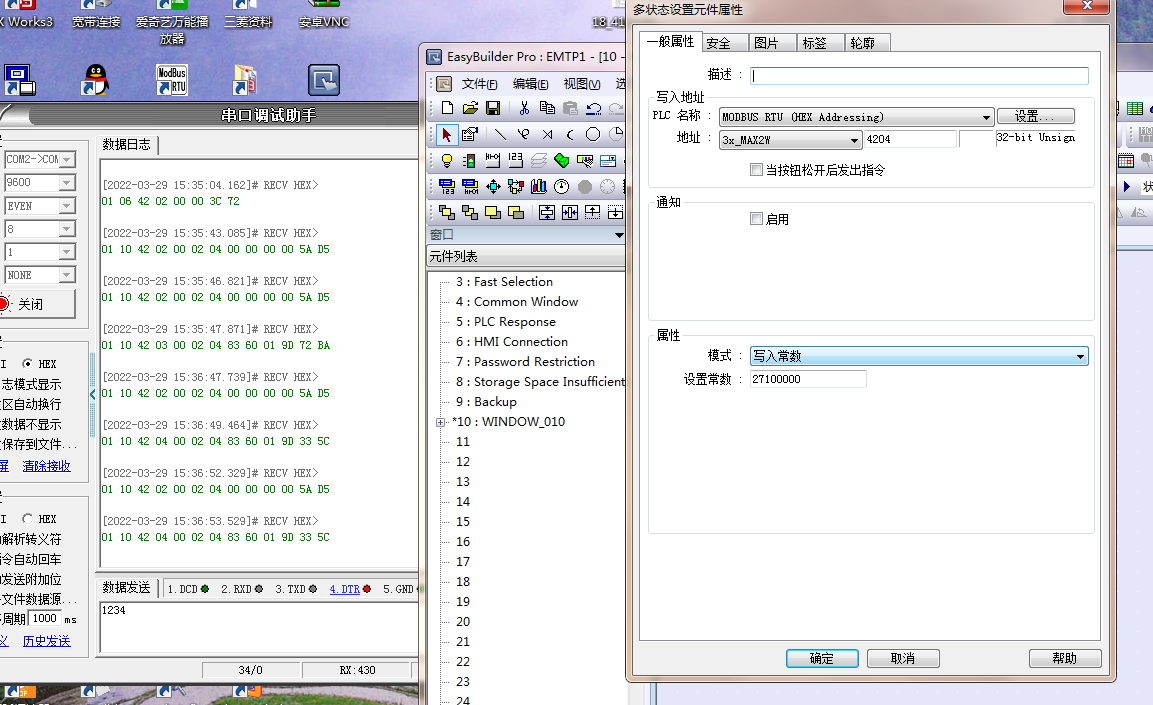Screen dimensions: 1153x705
Task: Enable the 当按钮松开后发出指令 checkbox
Action: [756, 170]
